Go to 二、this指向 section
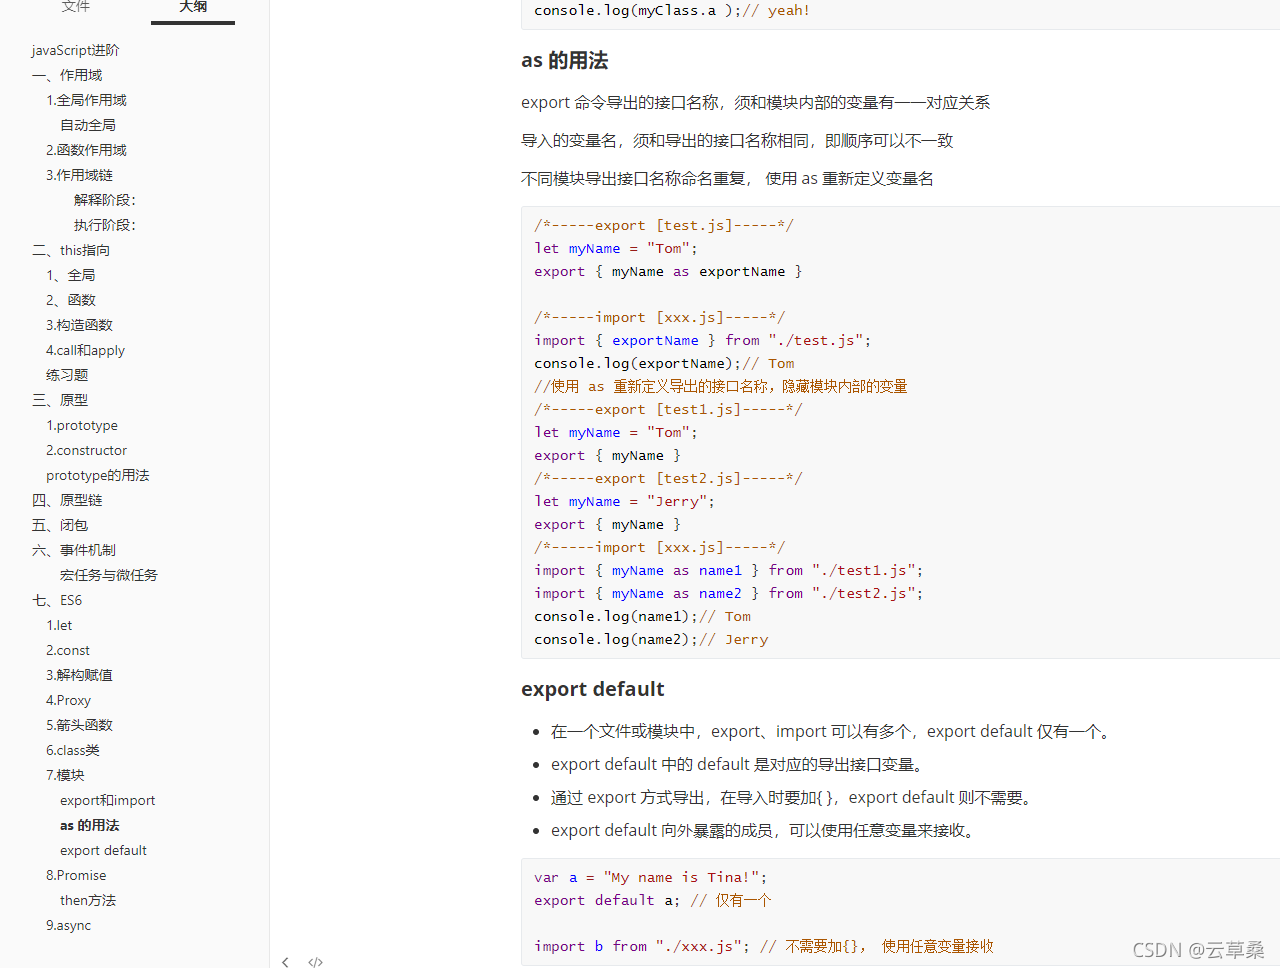Image resolution: width=1280 pixels, height=968 pixels. click(71, 250)
